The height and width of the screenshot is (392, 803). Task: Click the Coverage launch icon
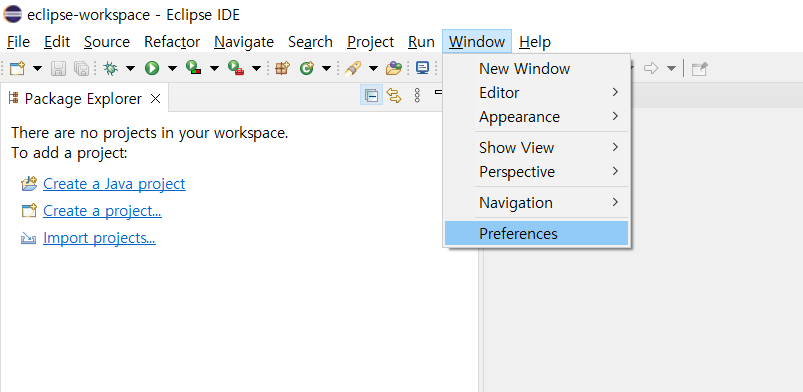tap(194, 68)
